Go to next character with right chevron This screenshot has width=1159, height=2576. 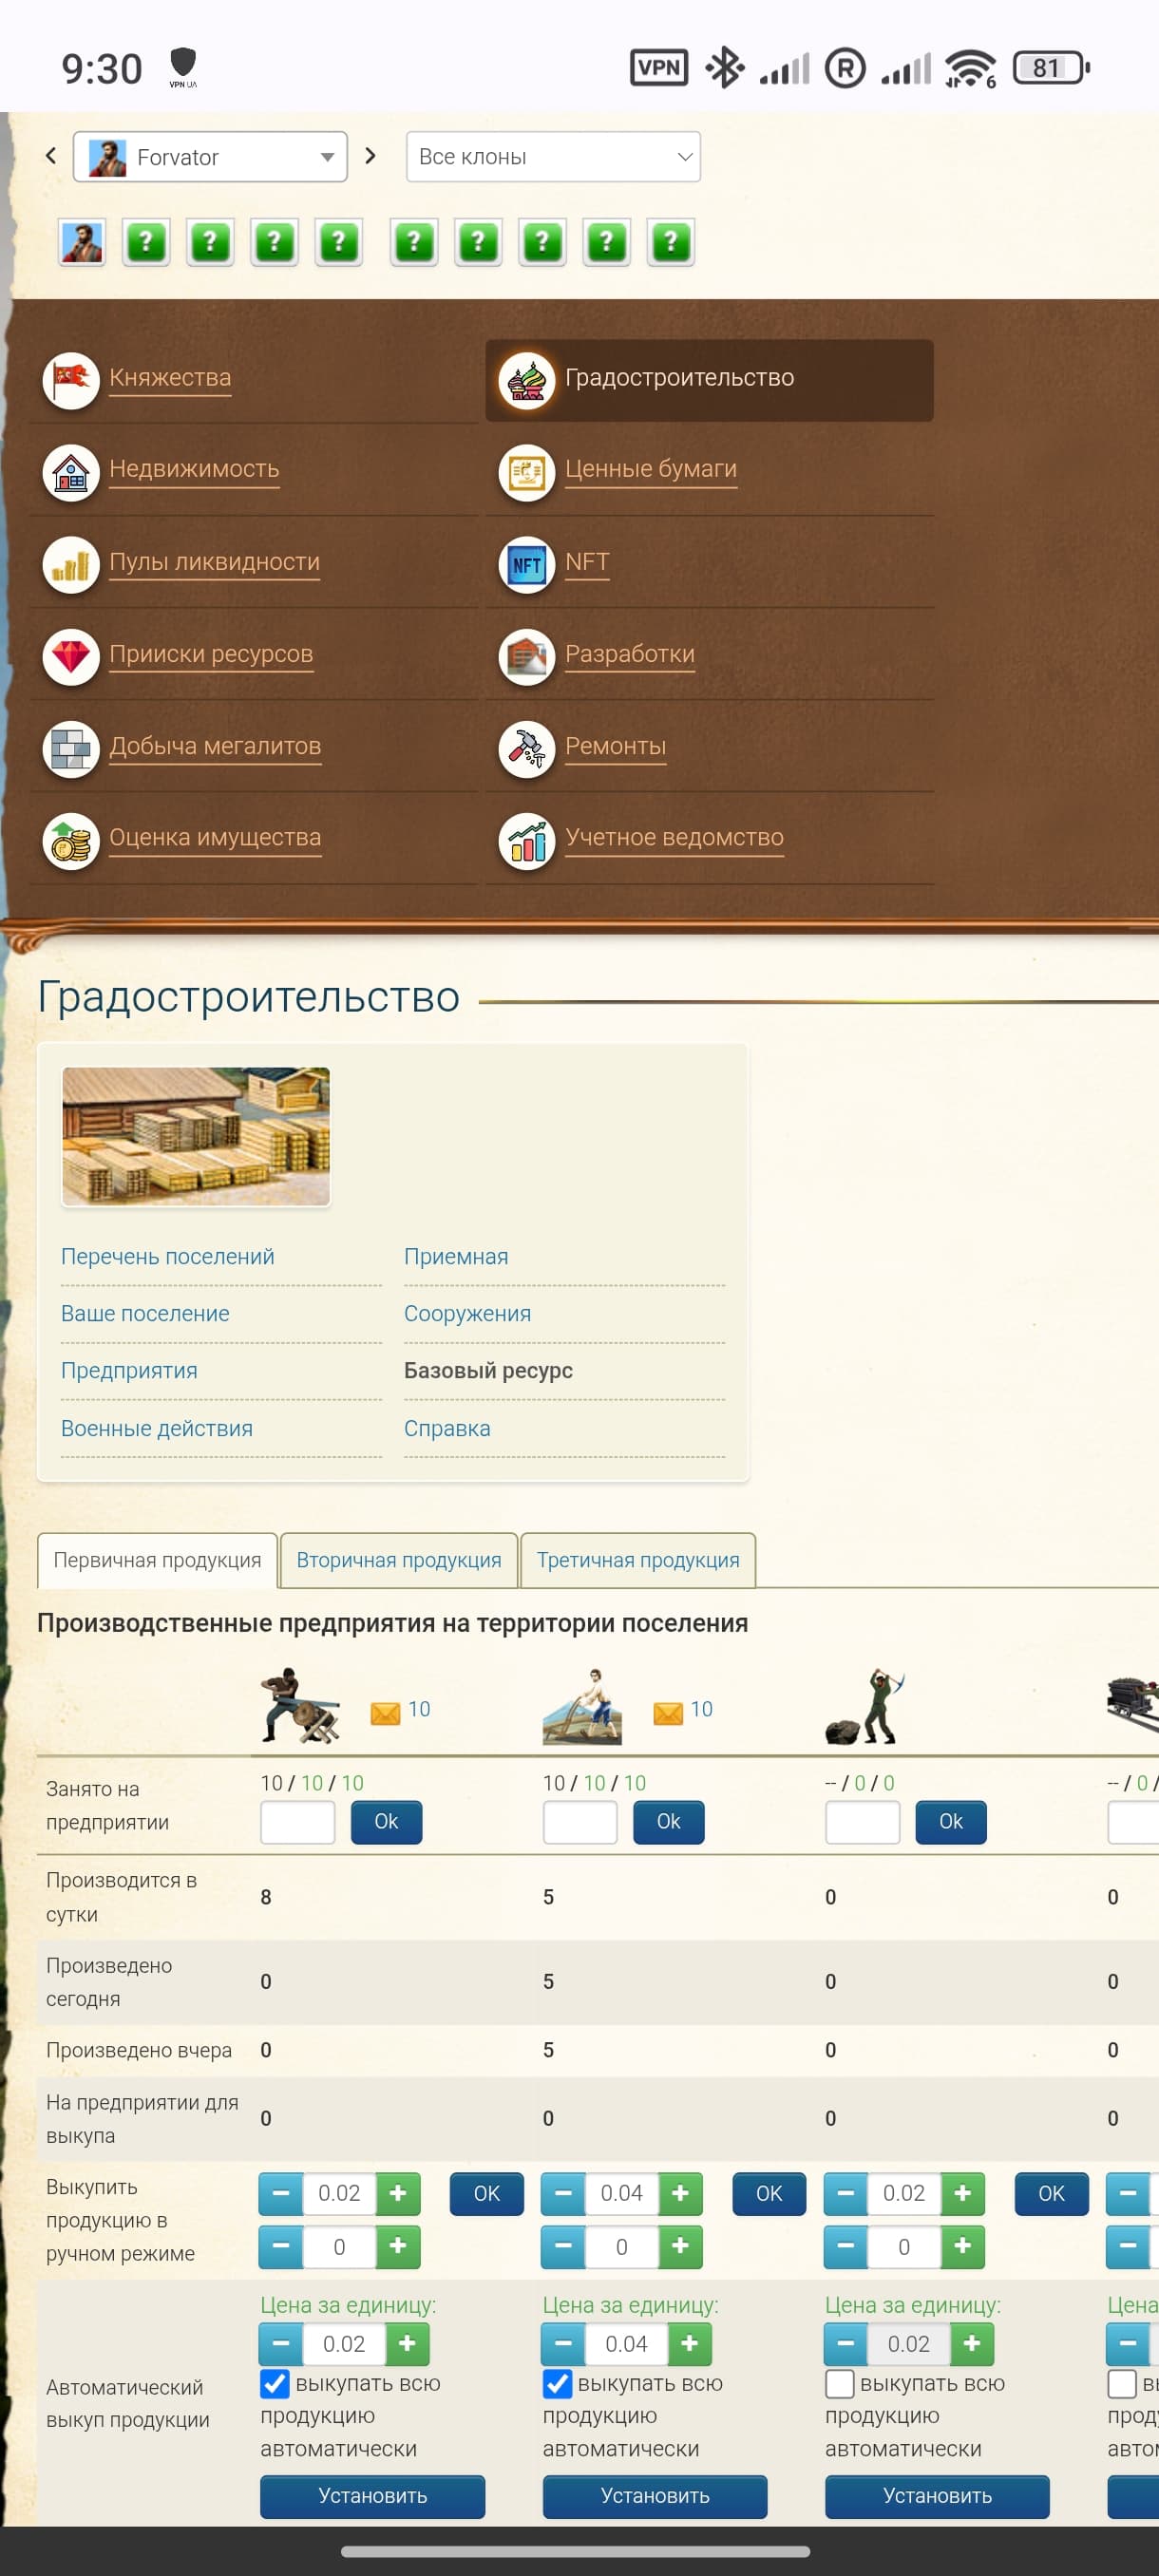coord(371,156)
